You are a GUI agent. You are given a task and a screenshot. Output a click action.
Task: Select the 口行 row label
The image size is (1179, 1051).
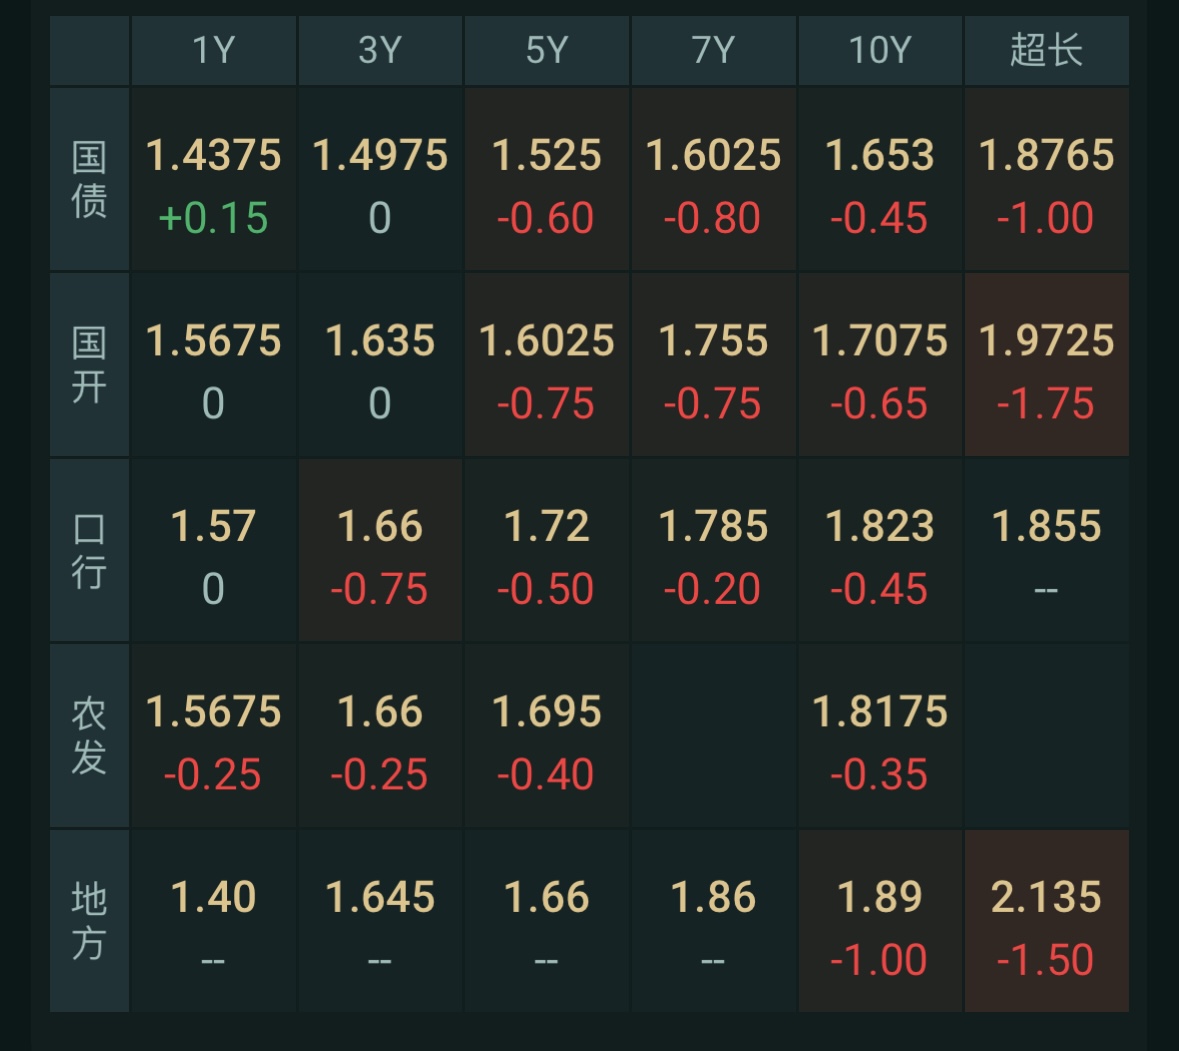tap(89, 550)
